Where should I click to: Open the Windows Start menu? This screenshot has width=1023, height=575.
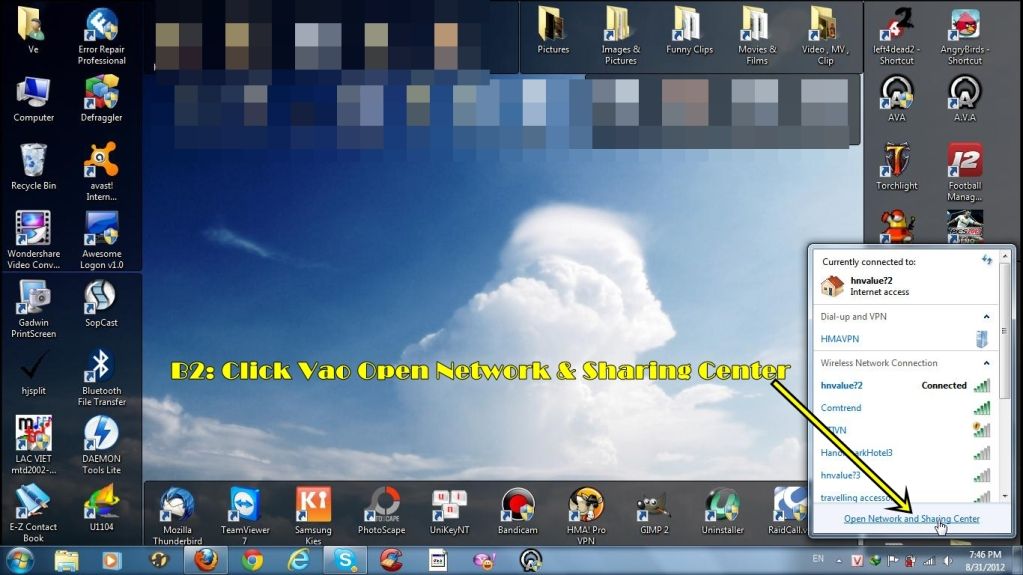click(x=20, y=559)
